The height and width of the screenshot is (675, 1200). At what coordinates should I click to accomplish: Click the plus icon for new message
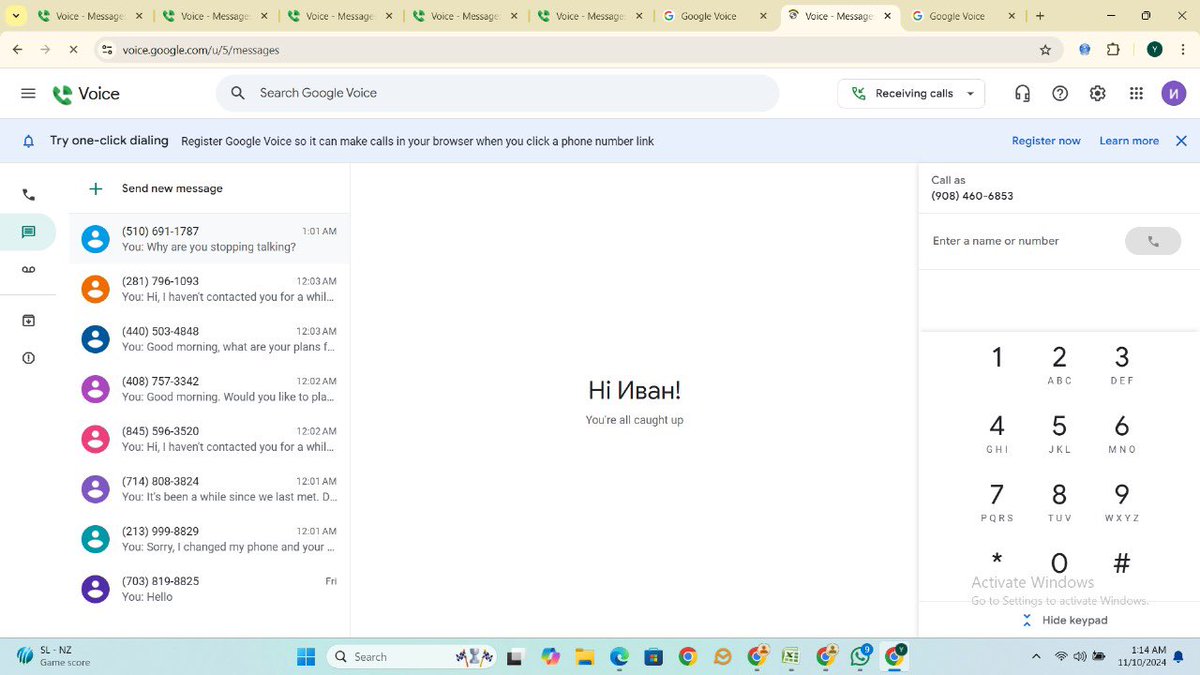coord(95,188)
